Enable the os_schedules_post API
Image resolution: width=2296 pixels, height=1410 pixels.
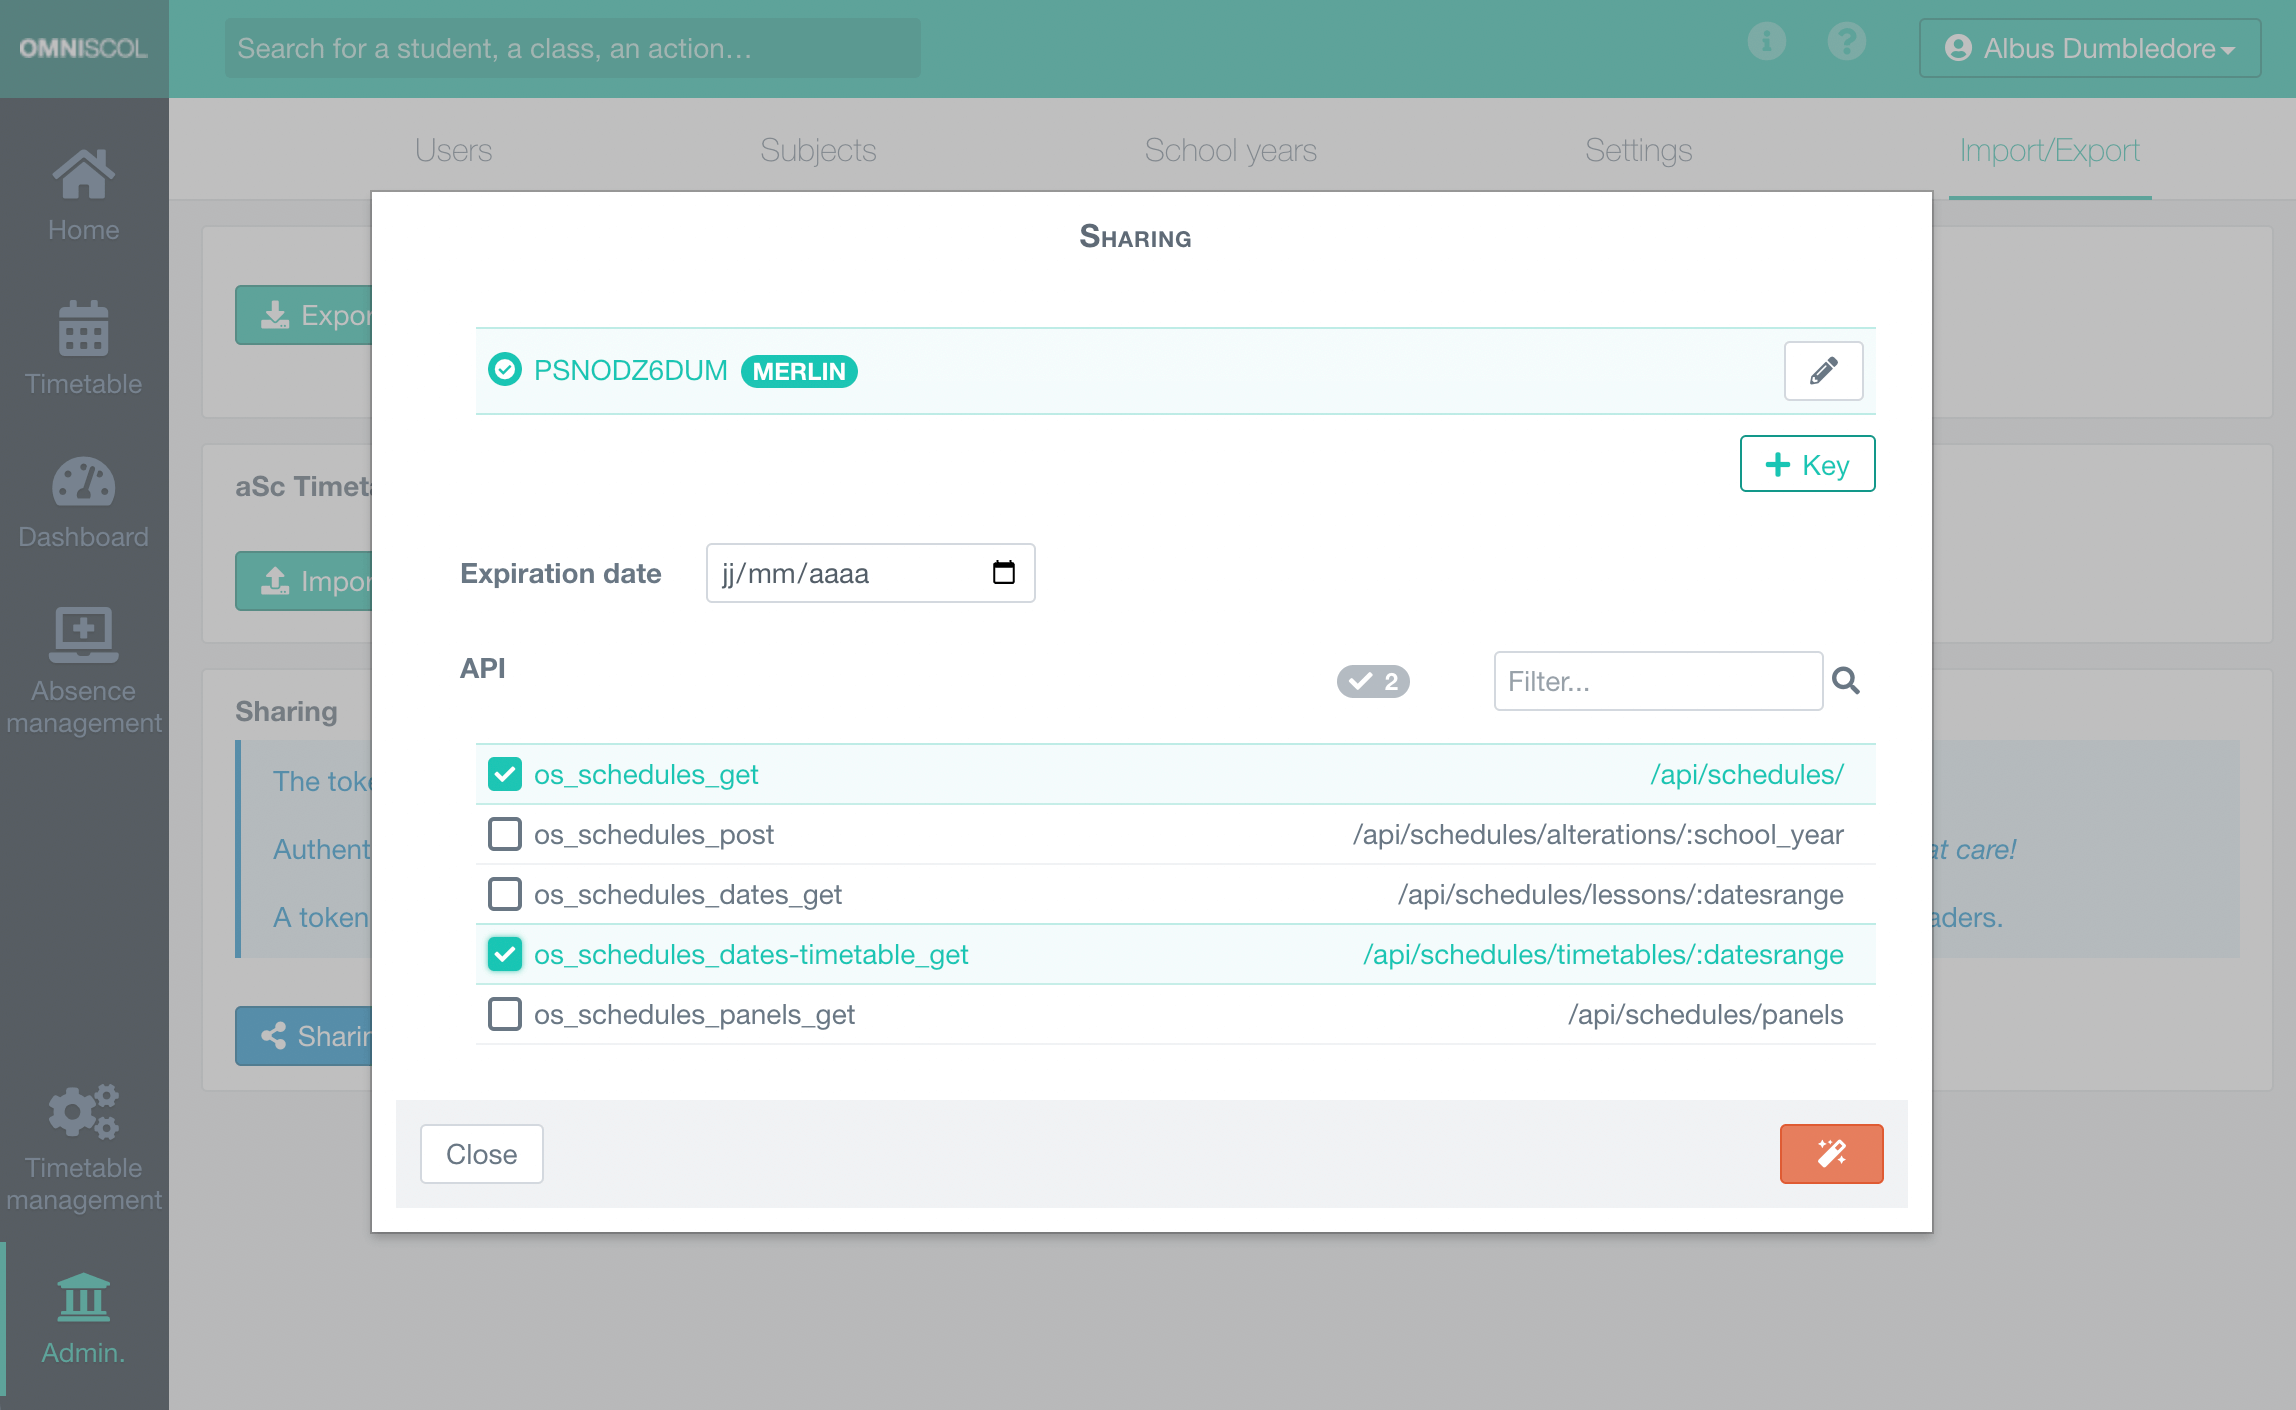[x=505, y=833]
